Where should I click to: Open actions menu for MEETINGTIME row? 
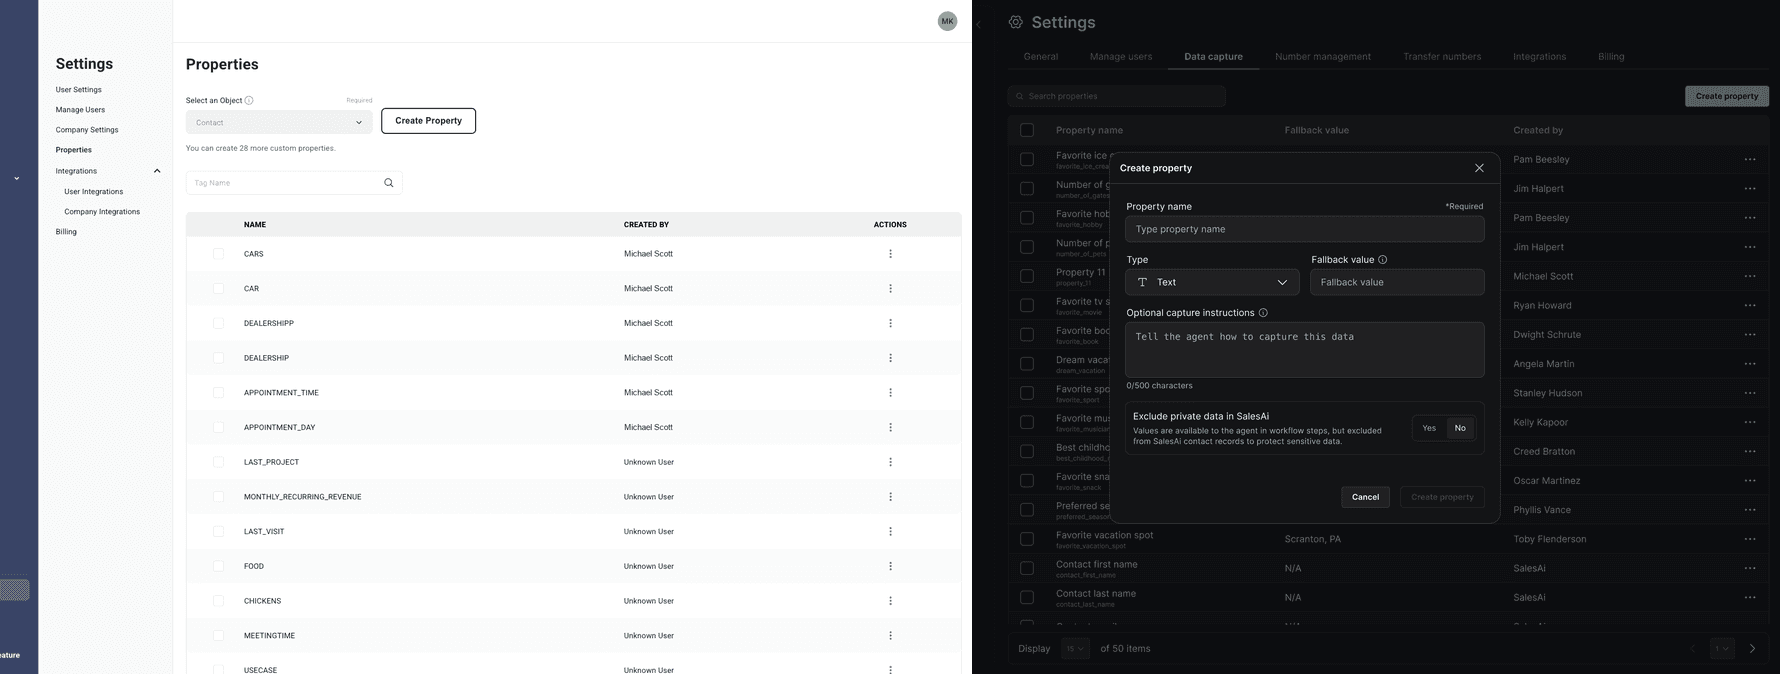click(x=890, y=636)
